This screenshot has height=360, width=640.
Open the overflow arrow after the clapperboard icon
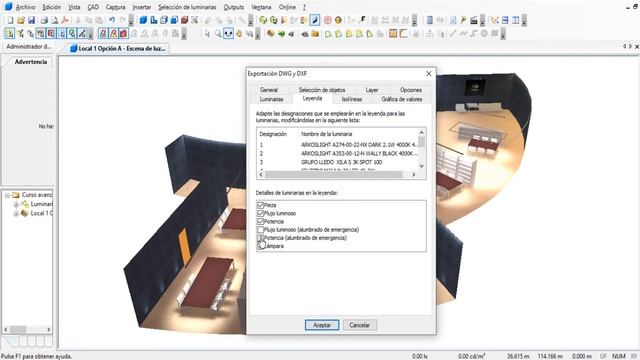[482, 20]
